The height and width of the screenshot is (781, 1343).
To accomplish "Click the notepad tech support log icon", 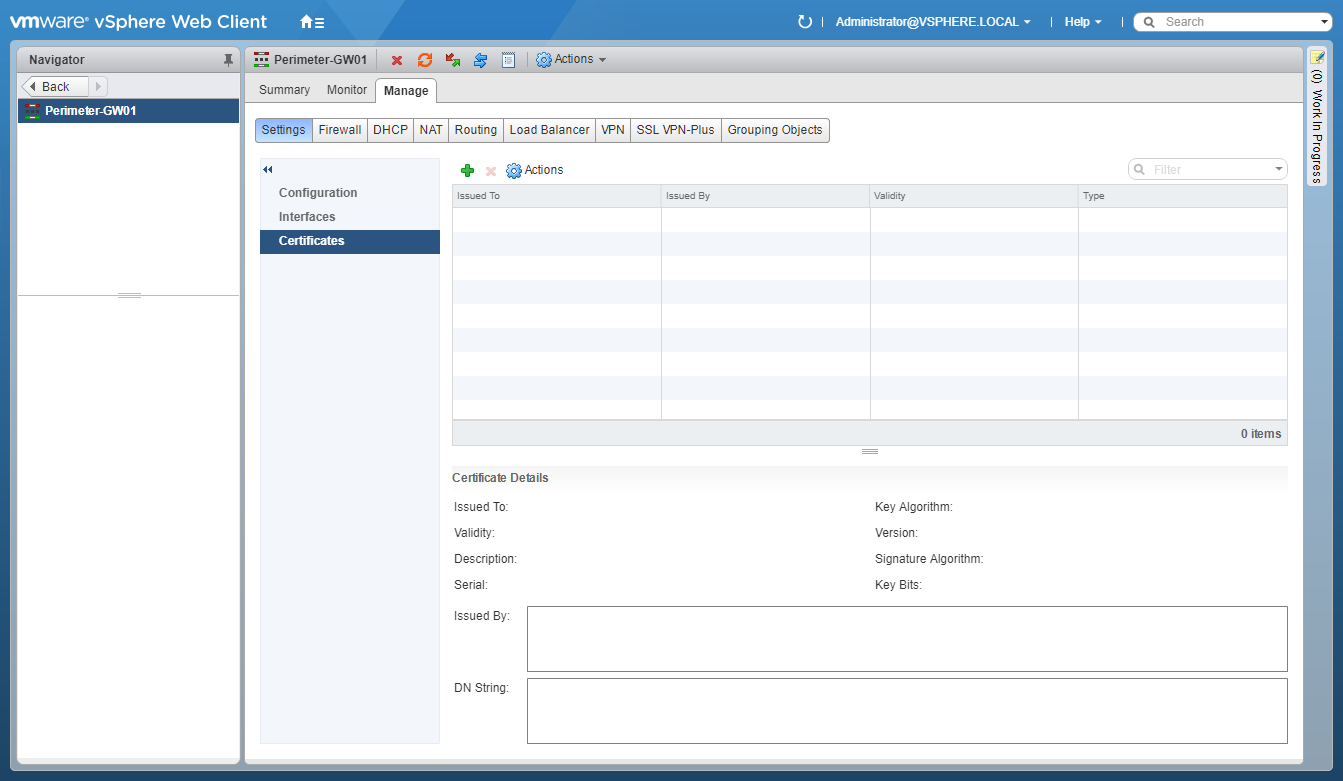I will point(508,60).
